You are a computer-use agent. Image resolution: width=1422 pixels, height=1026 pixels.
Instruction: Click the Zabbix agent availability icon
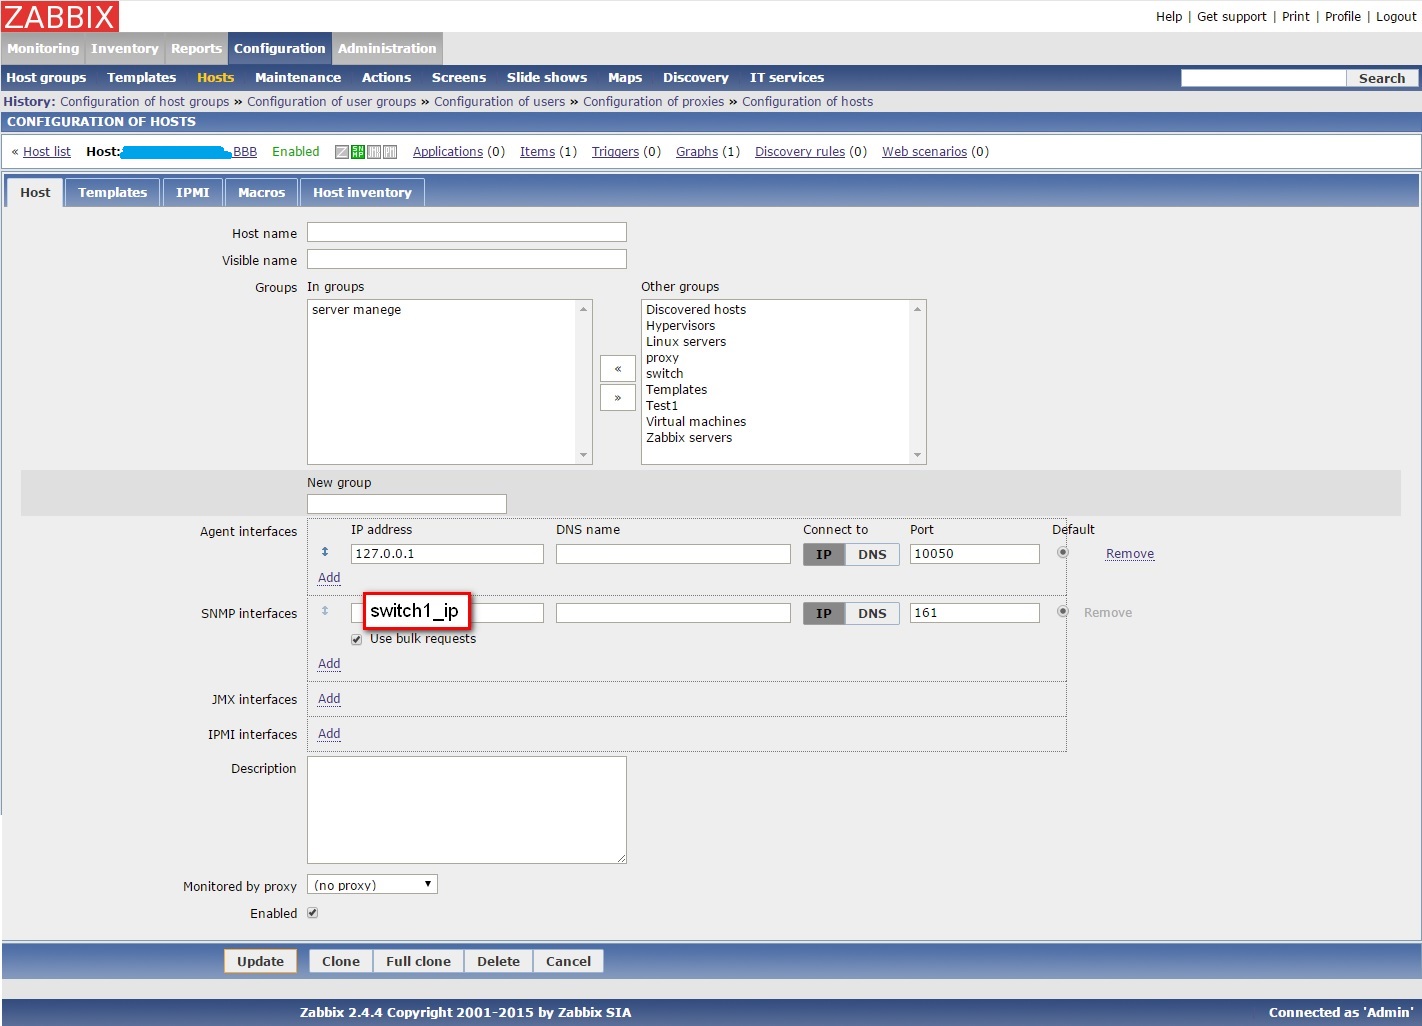(x=342, y=152)
